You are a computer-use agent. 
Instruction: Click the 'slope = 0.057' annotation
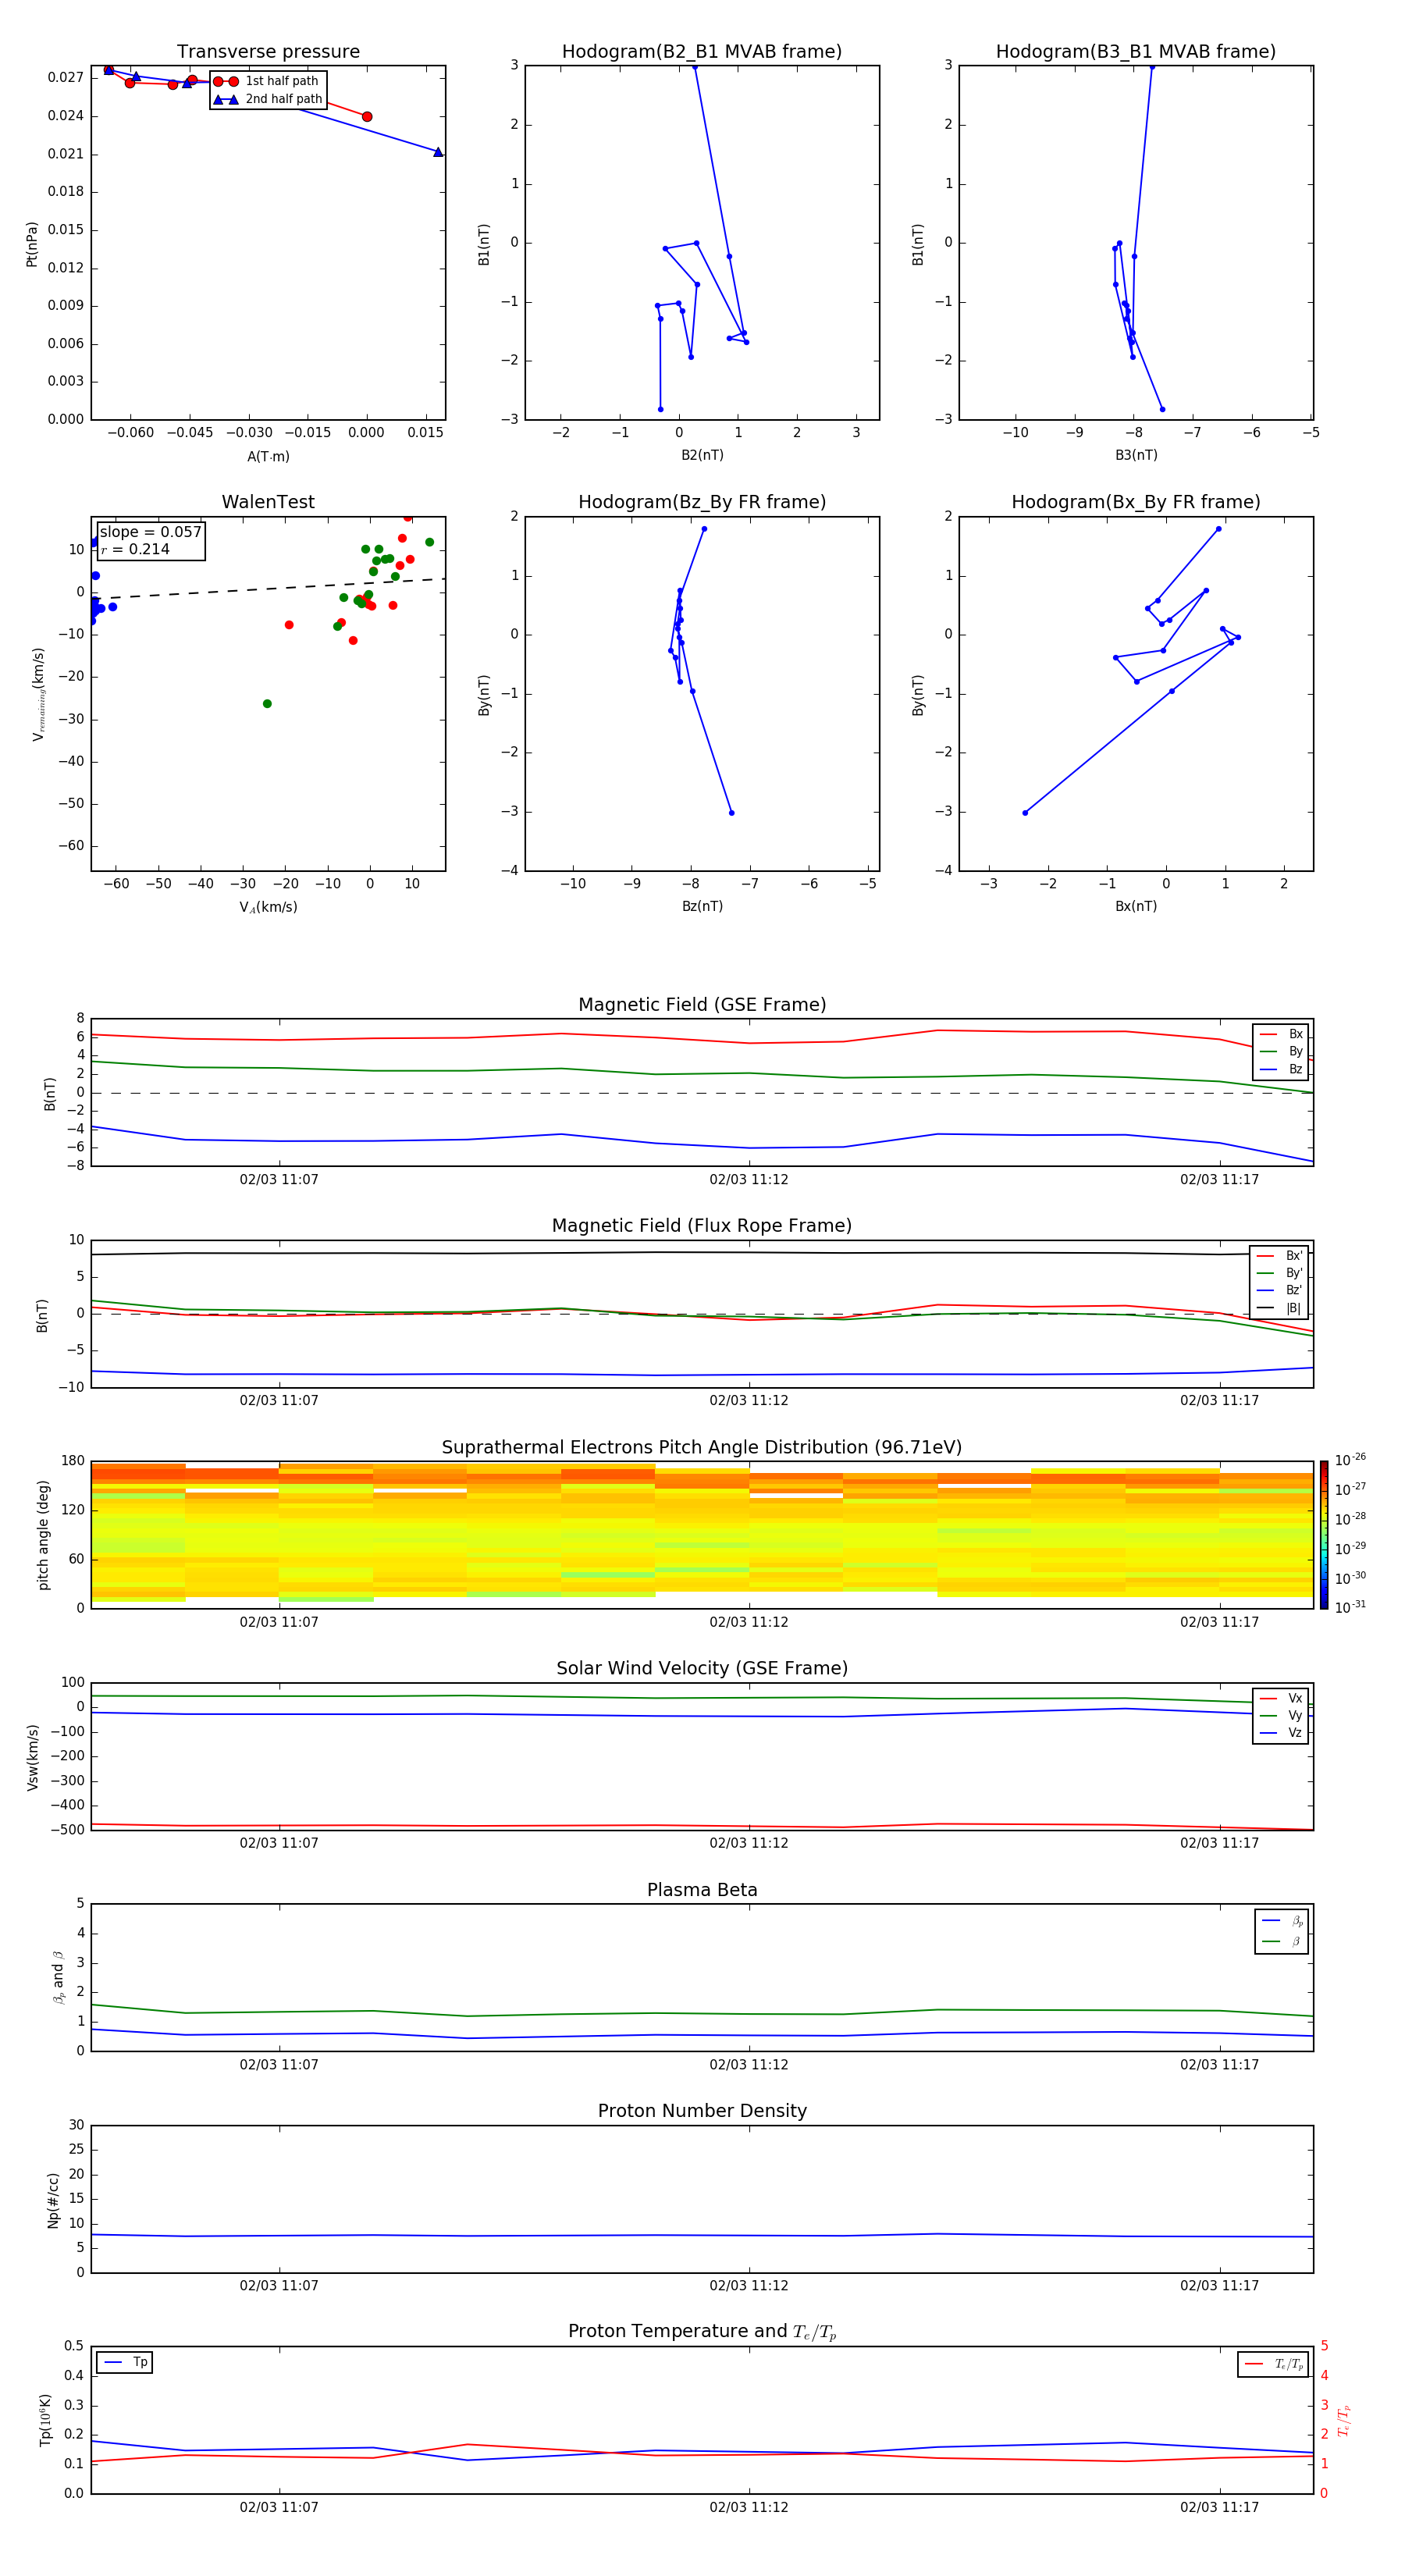pyautogui.click(x=151, y=532)
